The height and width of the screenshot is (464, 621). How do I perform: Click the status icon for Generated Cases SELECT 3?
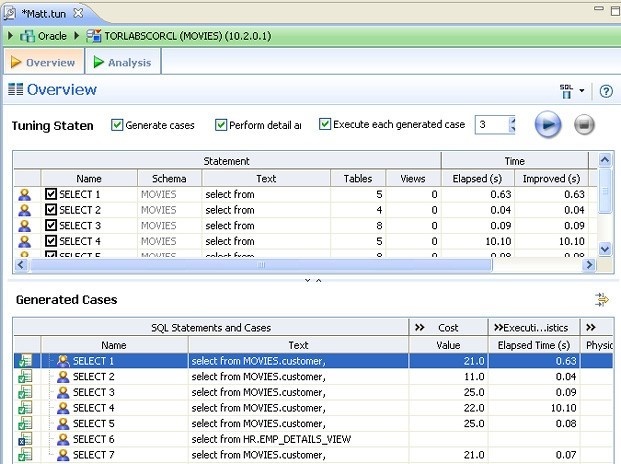pos(25,392)
